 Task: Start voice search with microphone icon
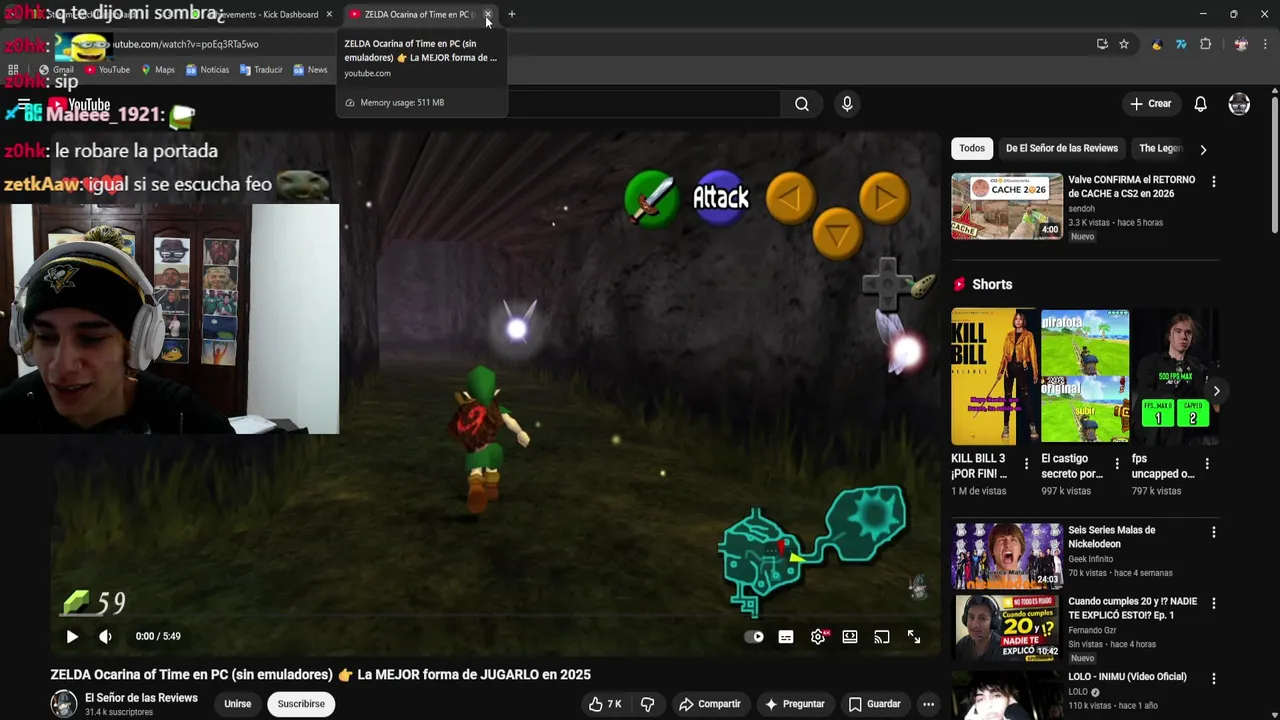tap(847, 103)
